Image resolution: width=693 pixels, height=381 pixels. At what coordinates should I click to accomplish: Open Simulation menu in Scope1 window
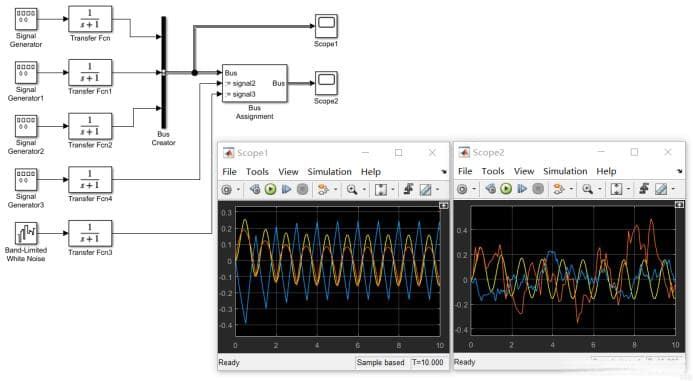[329, 172]
